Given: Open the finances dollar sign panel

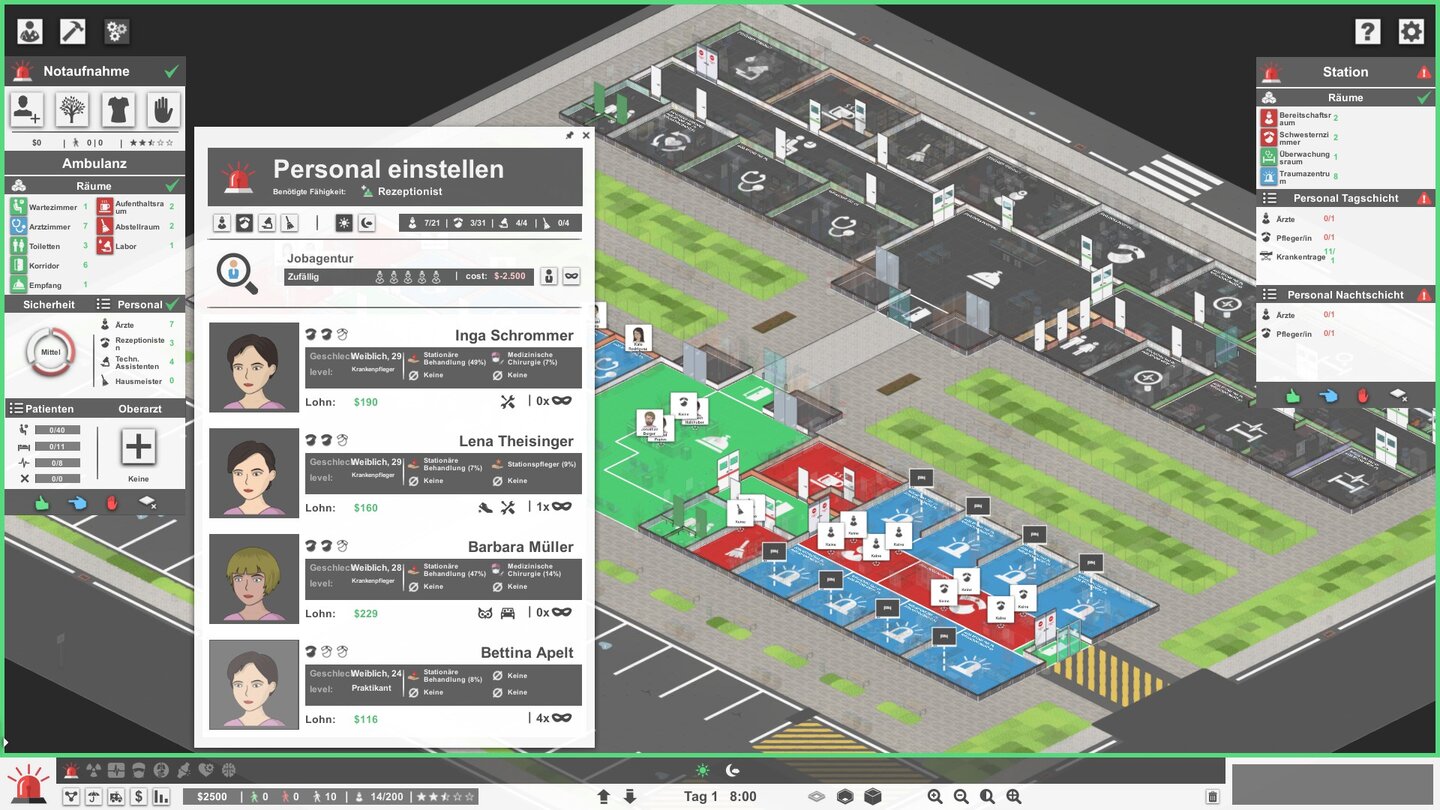Looking at the screenshot, I should coord(138,797).
